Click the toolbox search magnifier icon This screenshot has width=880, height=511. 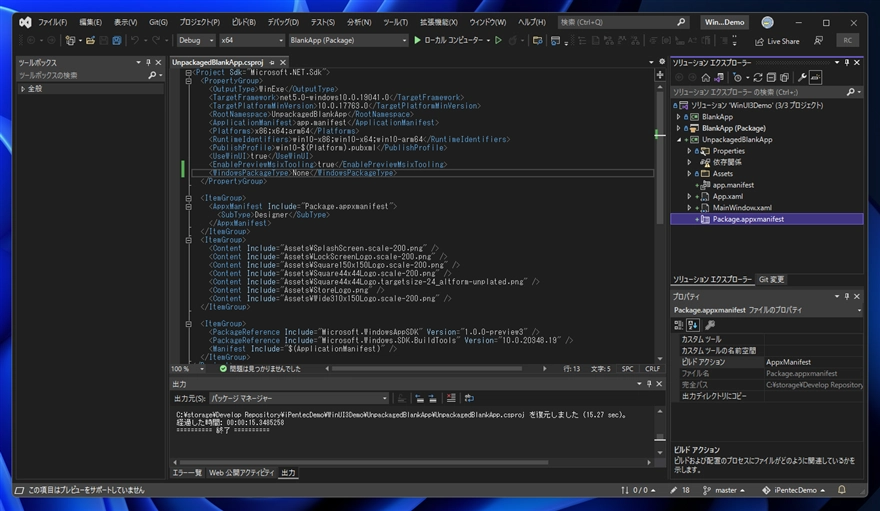click(x=152, y=75)
